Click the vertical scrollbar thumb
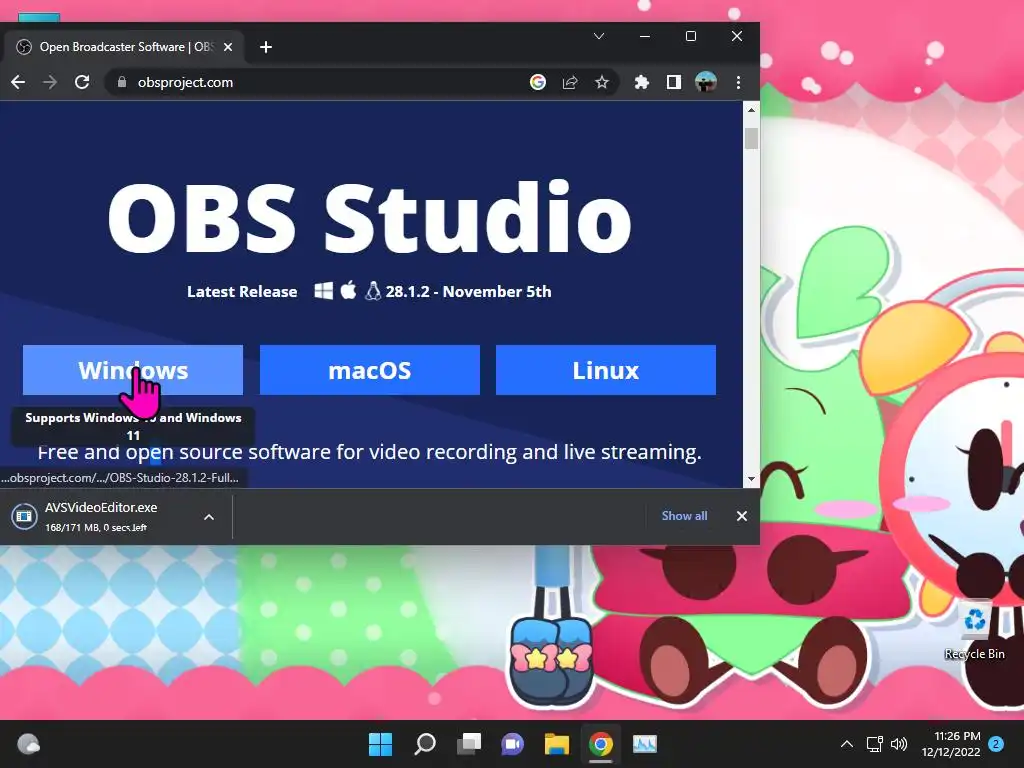The width and height of the screenshot is (1024, 768). (x=751, y=138)
